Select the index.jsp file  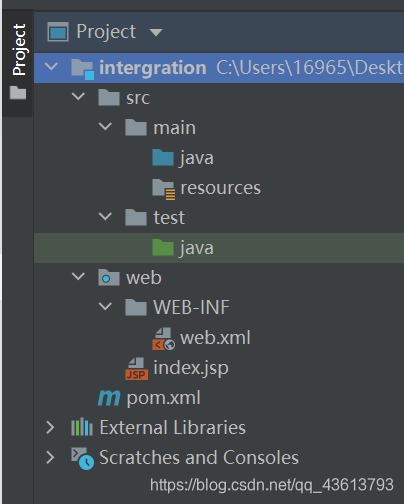(191, 369)
